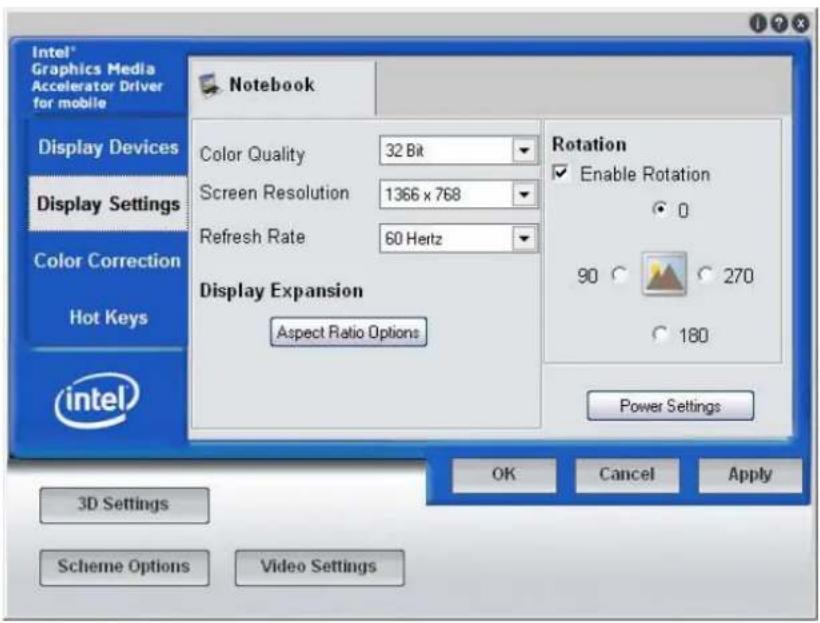Click the Display Expansion heading
Screen dimensions: 820x623
pyautogui.click(x=281, y=291)
